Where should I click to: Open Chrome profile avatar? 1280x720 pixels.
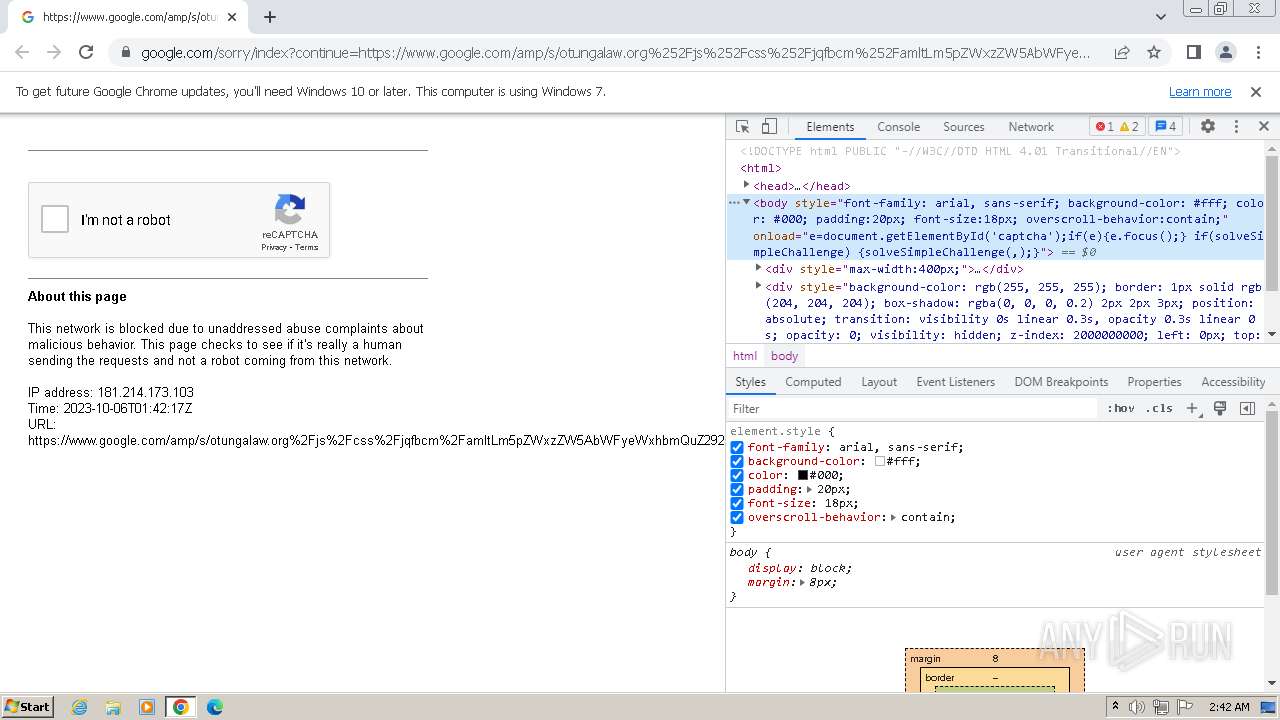click(1225, 53)
